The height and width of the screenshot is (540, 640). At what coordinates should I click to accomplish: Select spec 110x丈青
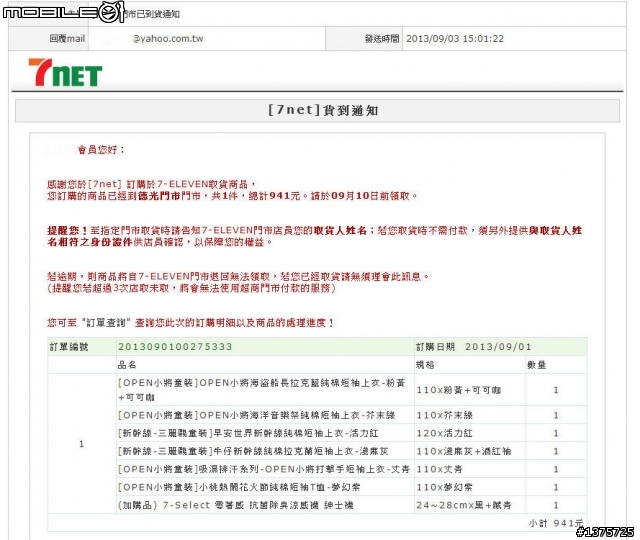click(x=439, y=469)
